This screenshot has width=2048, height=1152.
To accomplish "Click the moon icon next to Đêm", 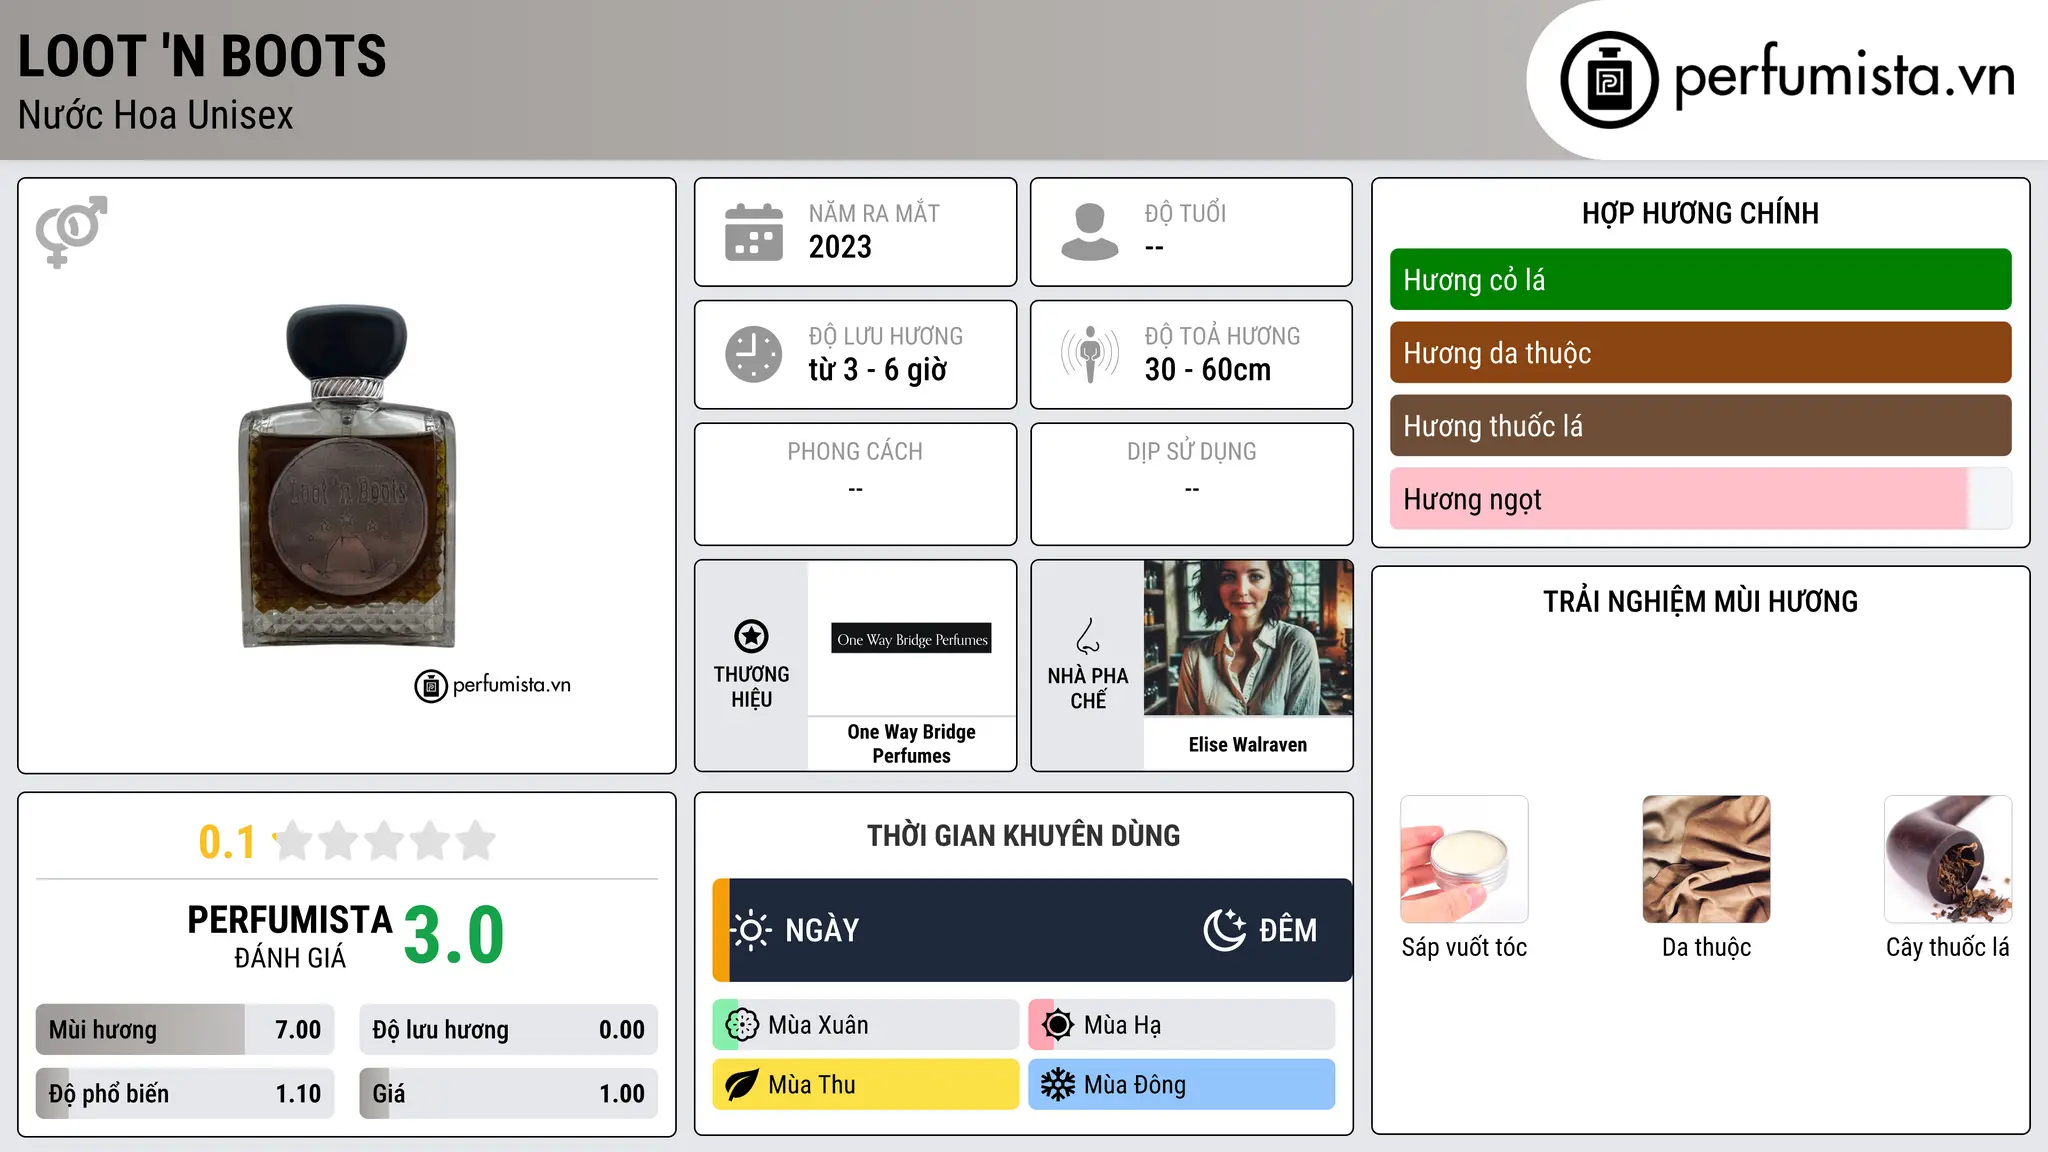I will coord(1224,930).
